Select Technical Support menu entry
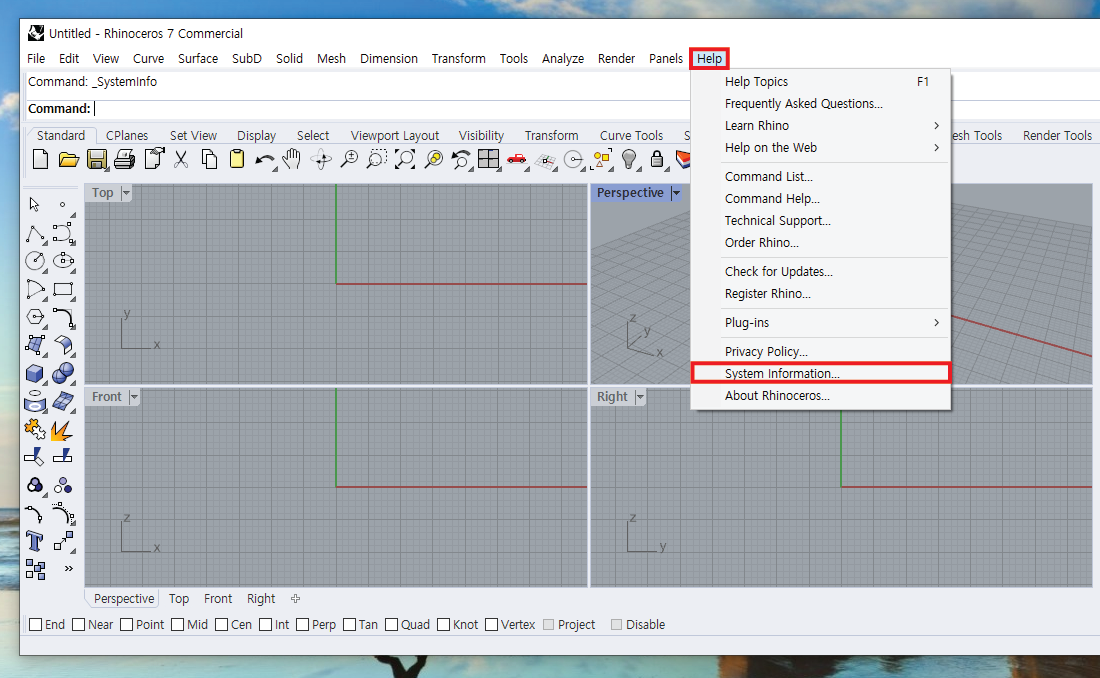 tap(821, 221)
